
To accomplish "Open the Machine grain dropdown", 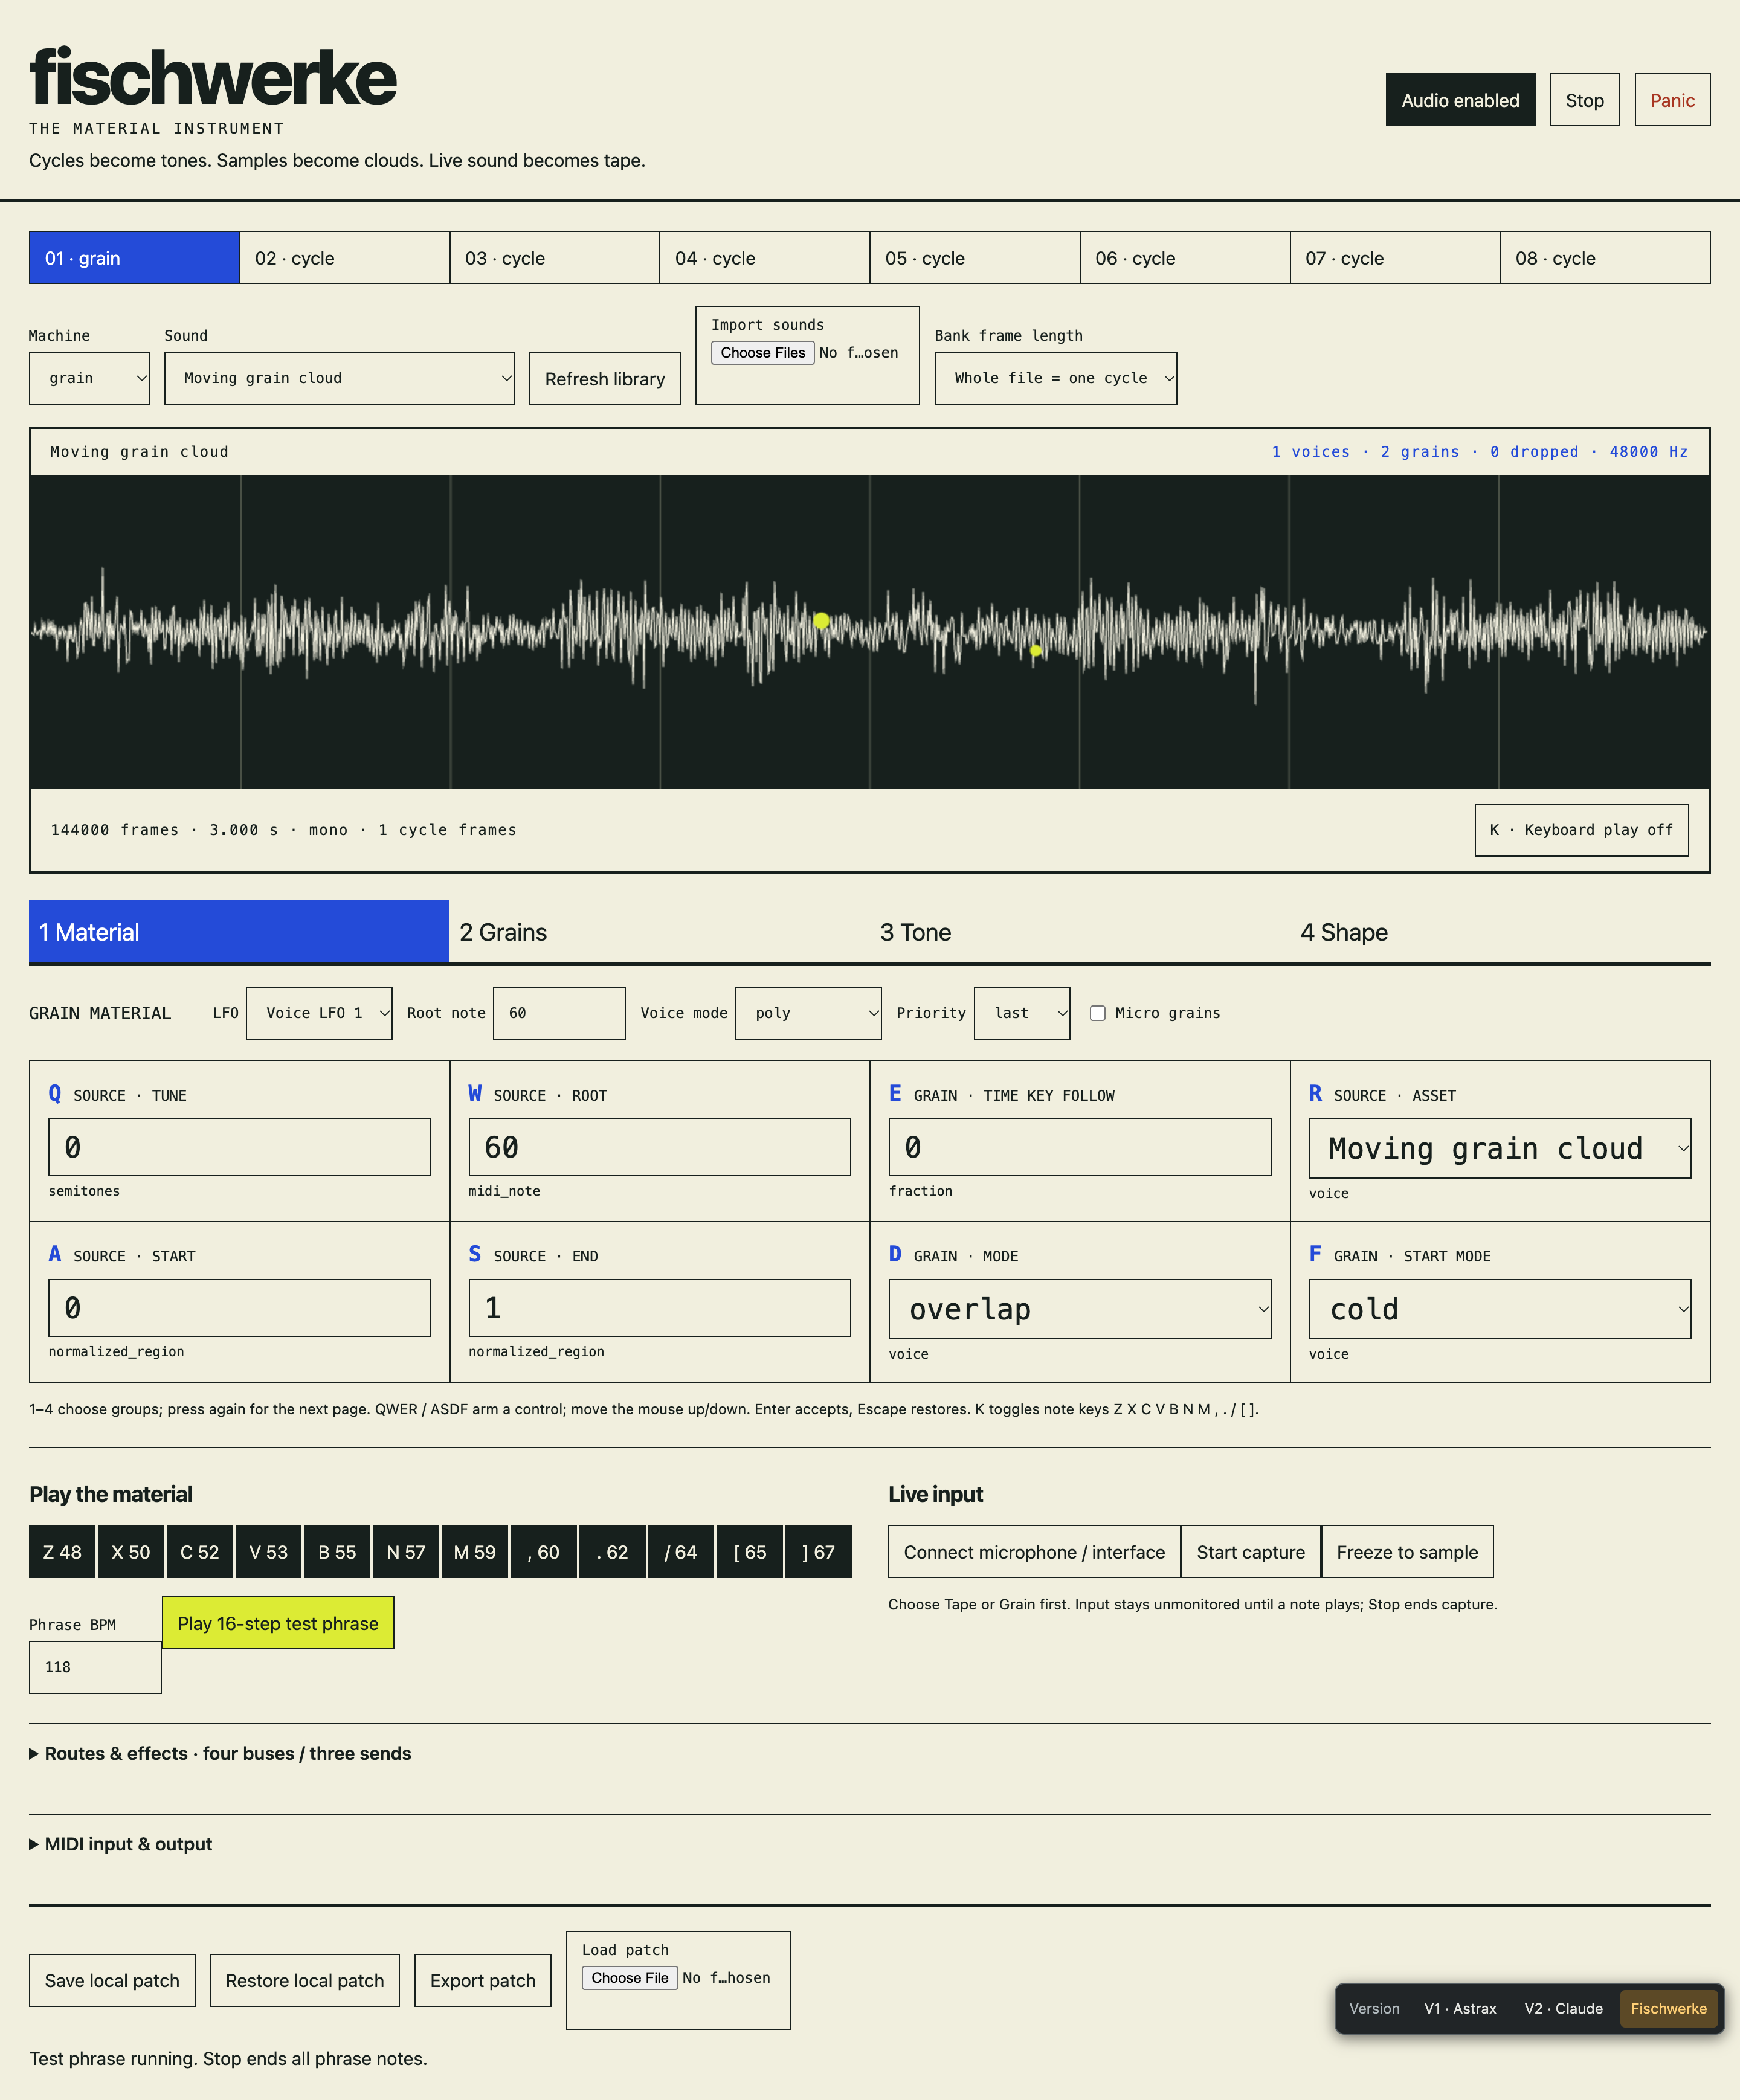I will point(89,378).
